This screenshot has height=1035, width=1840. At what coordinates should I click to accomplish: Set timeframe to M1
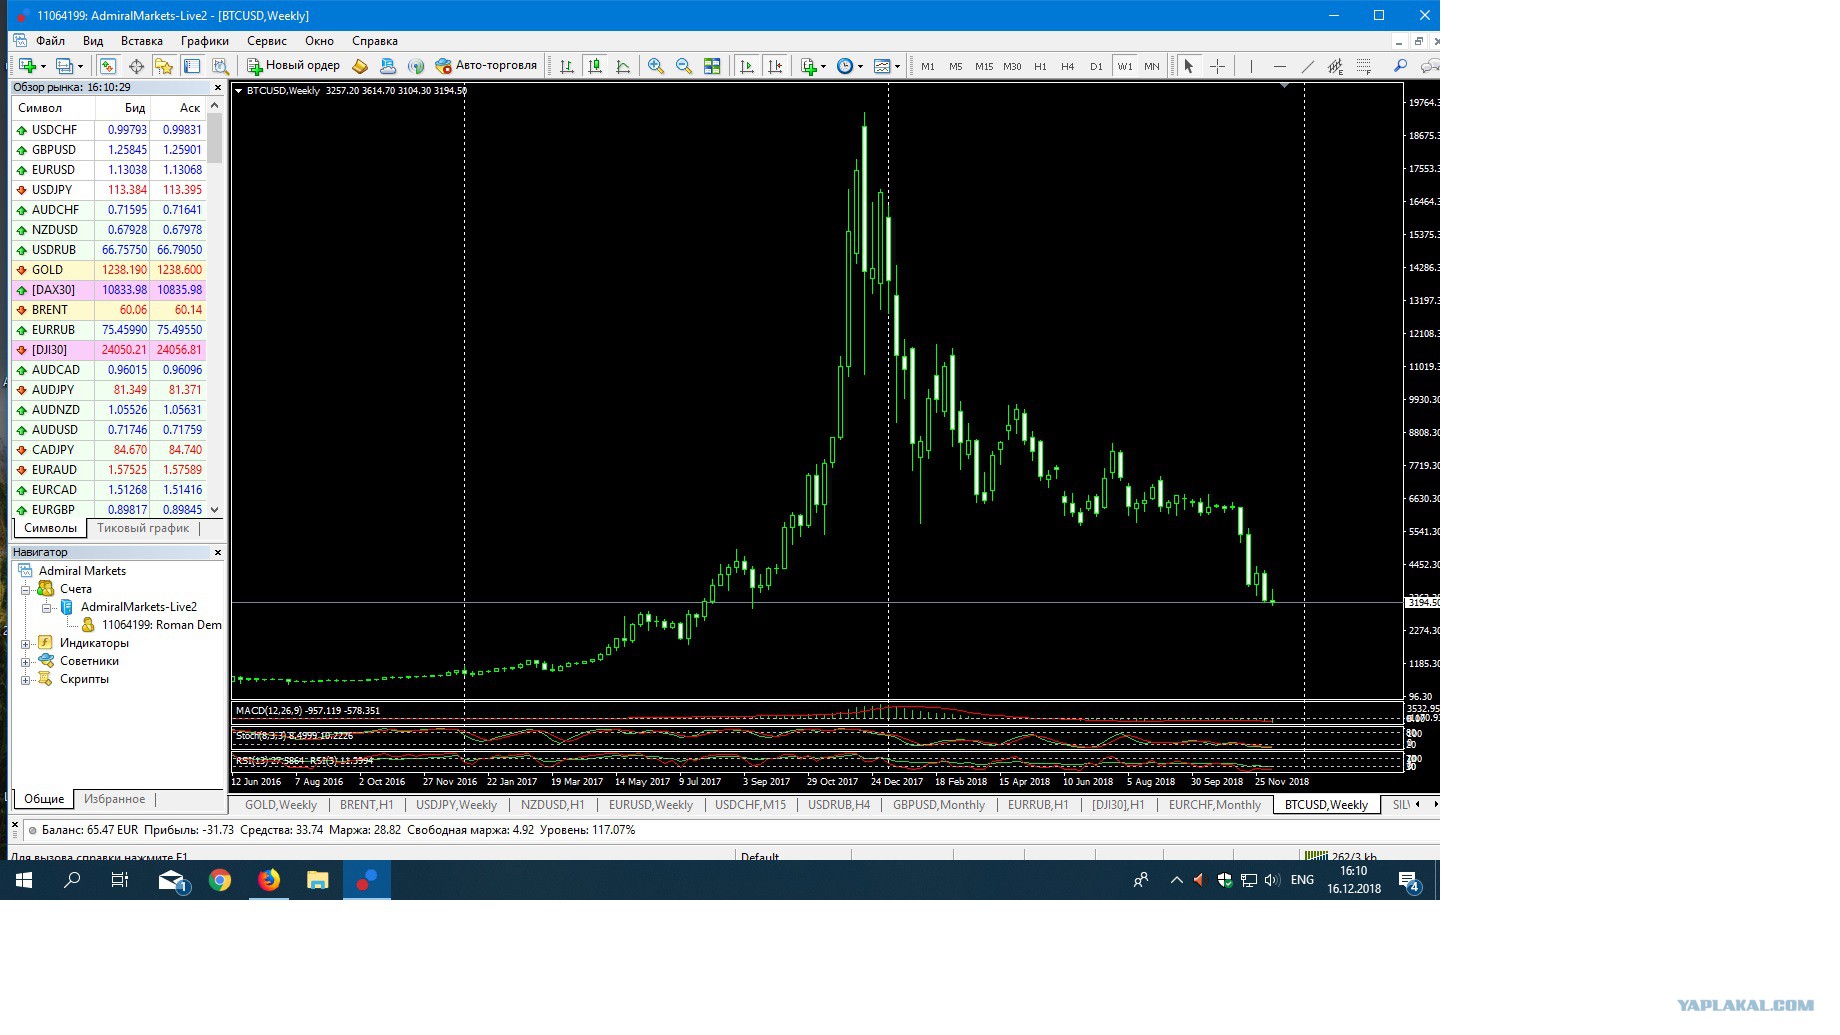[928, 66]
